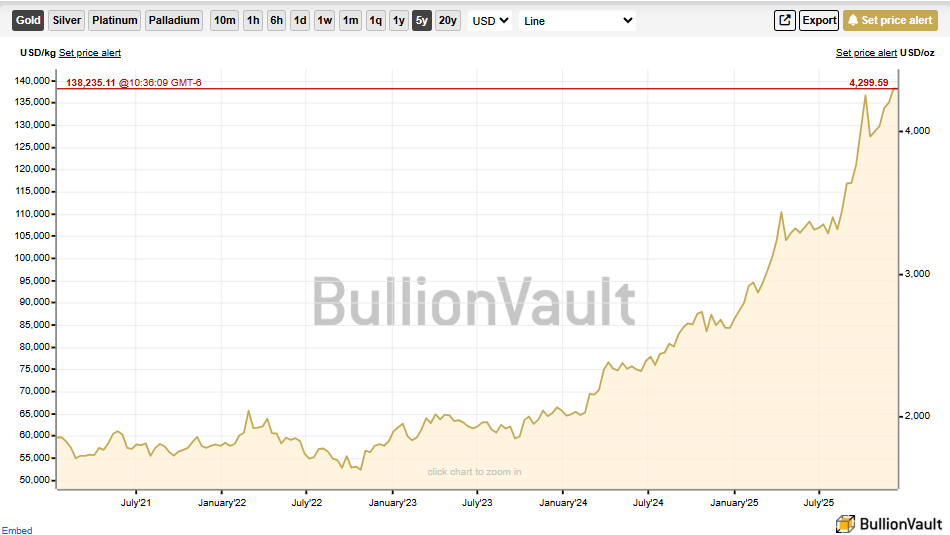This screenshot has width=950, height=535.
Task: Select the 1w time range
Action: coord(324,20)
